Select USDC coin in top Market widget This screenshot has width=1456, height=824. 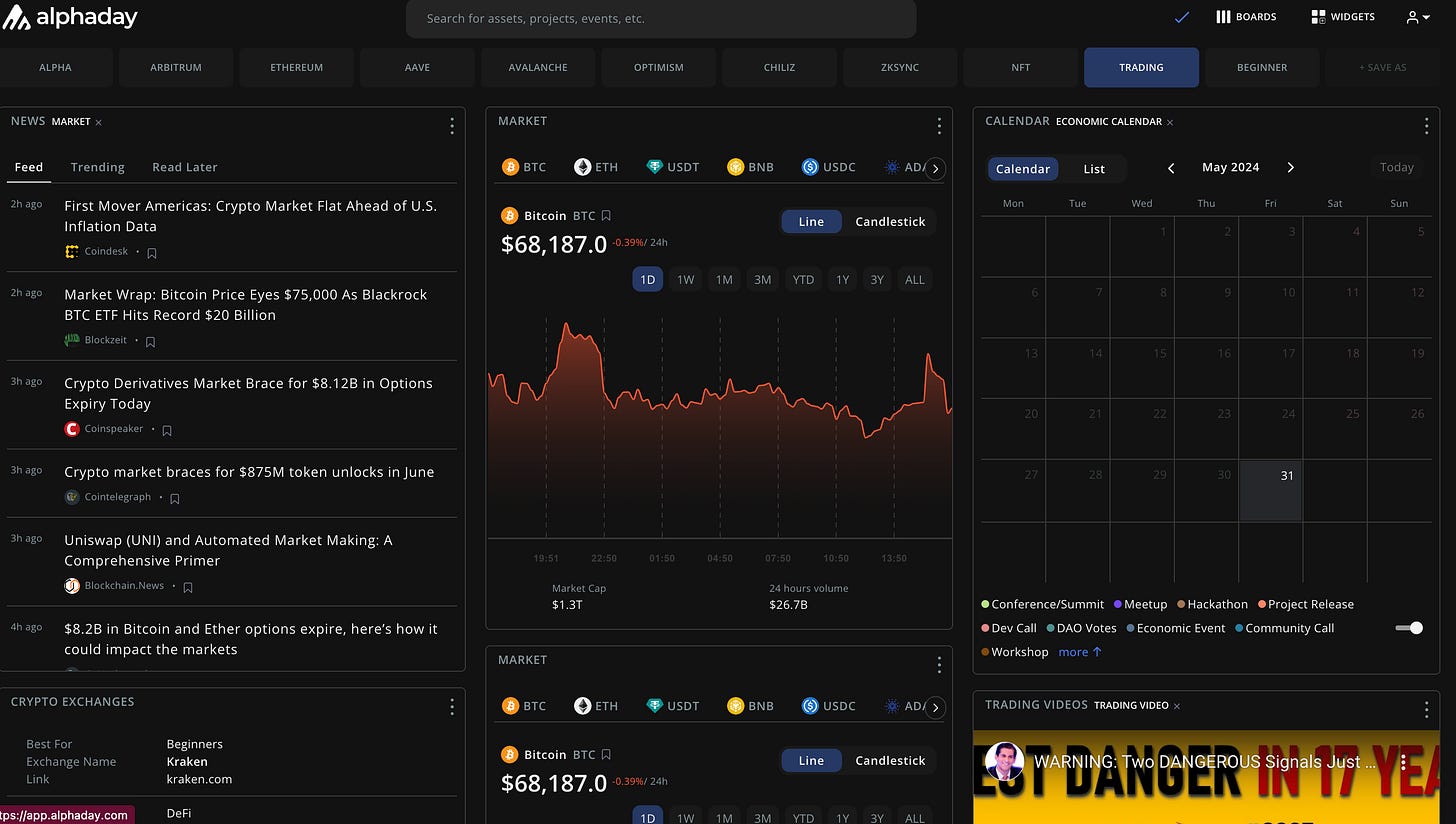829,167
